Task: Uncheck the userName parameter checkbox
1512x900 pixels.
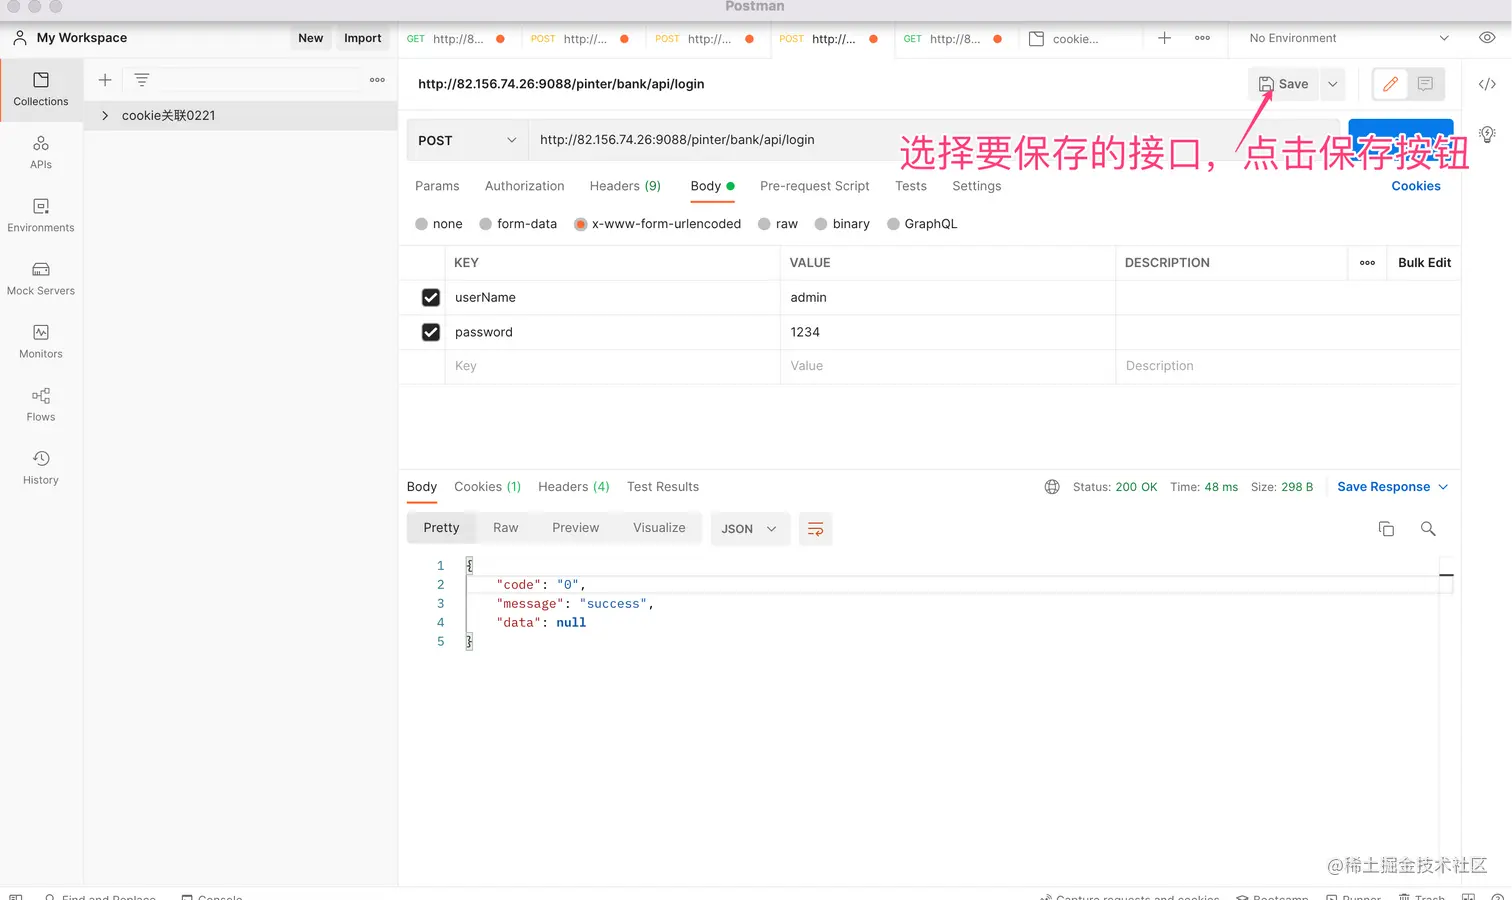Action: tap(431, 298)
